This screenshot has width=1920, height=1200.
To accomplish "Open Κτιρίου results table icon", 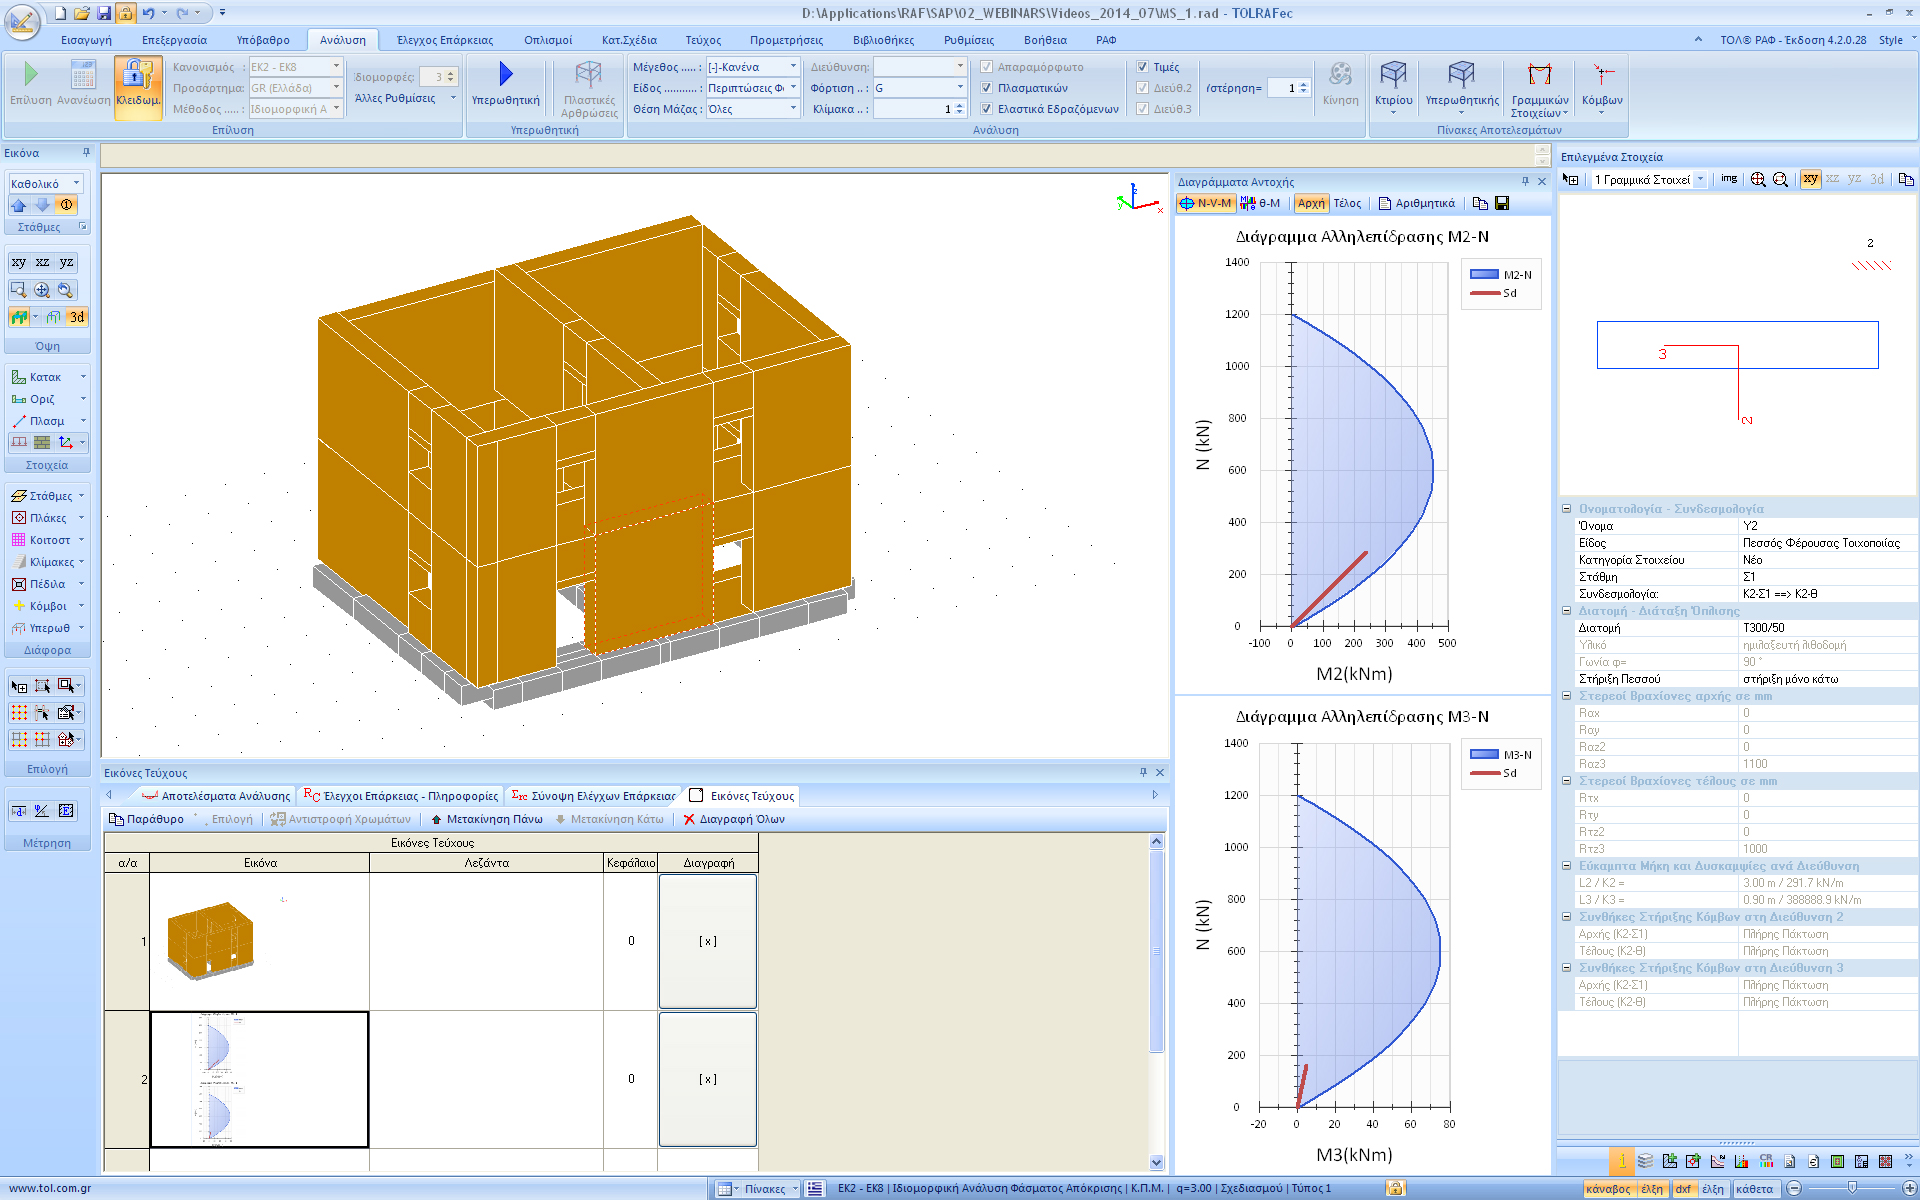I will coord(1393,77).
